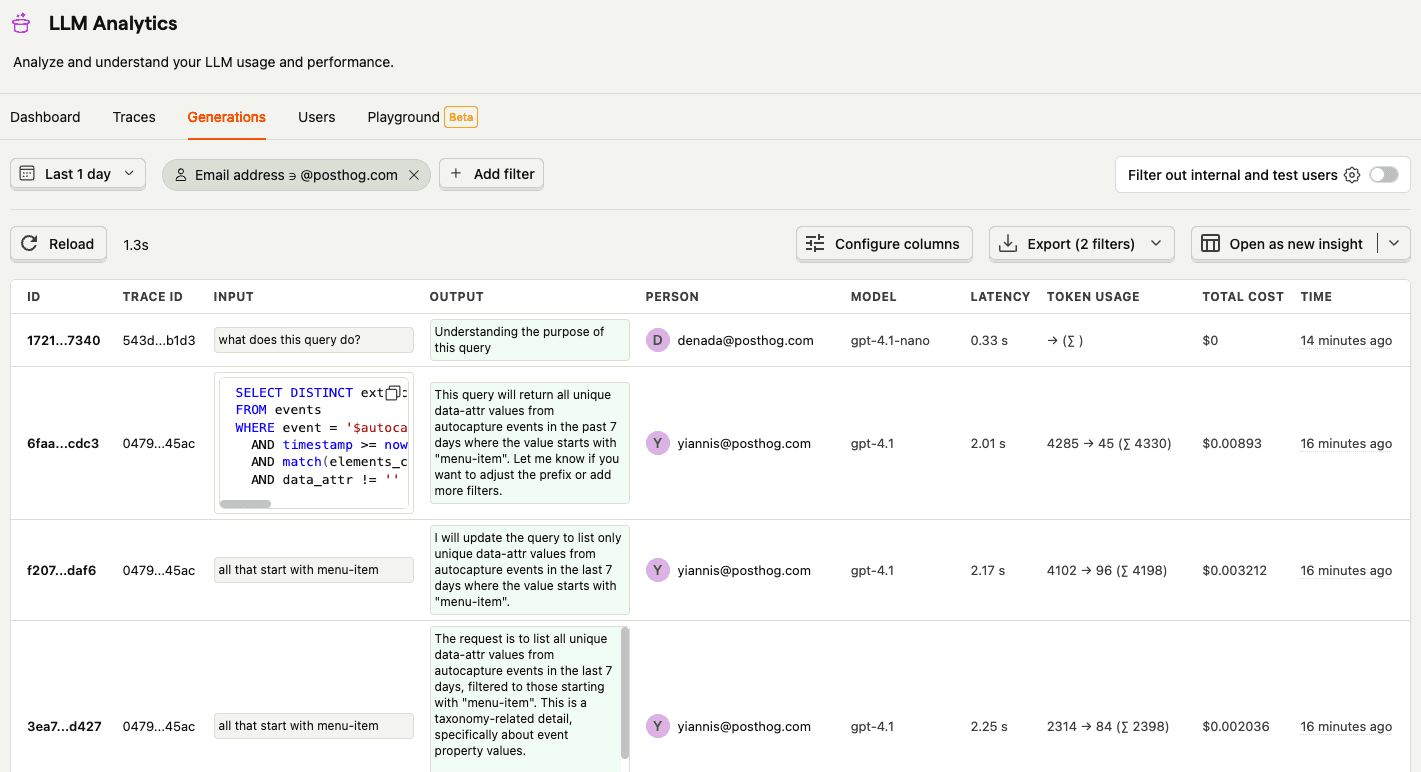Click the Y avatar in row 6faa...cdc3
The image size is (1421, 772).
(x=657, y=443)
